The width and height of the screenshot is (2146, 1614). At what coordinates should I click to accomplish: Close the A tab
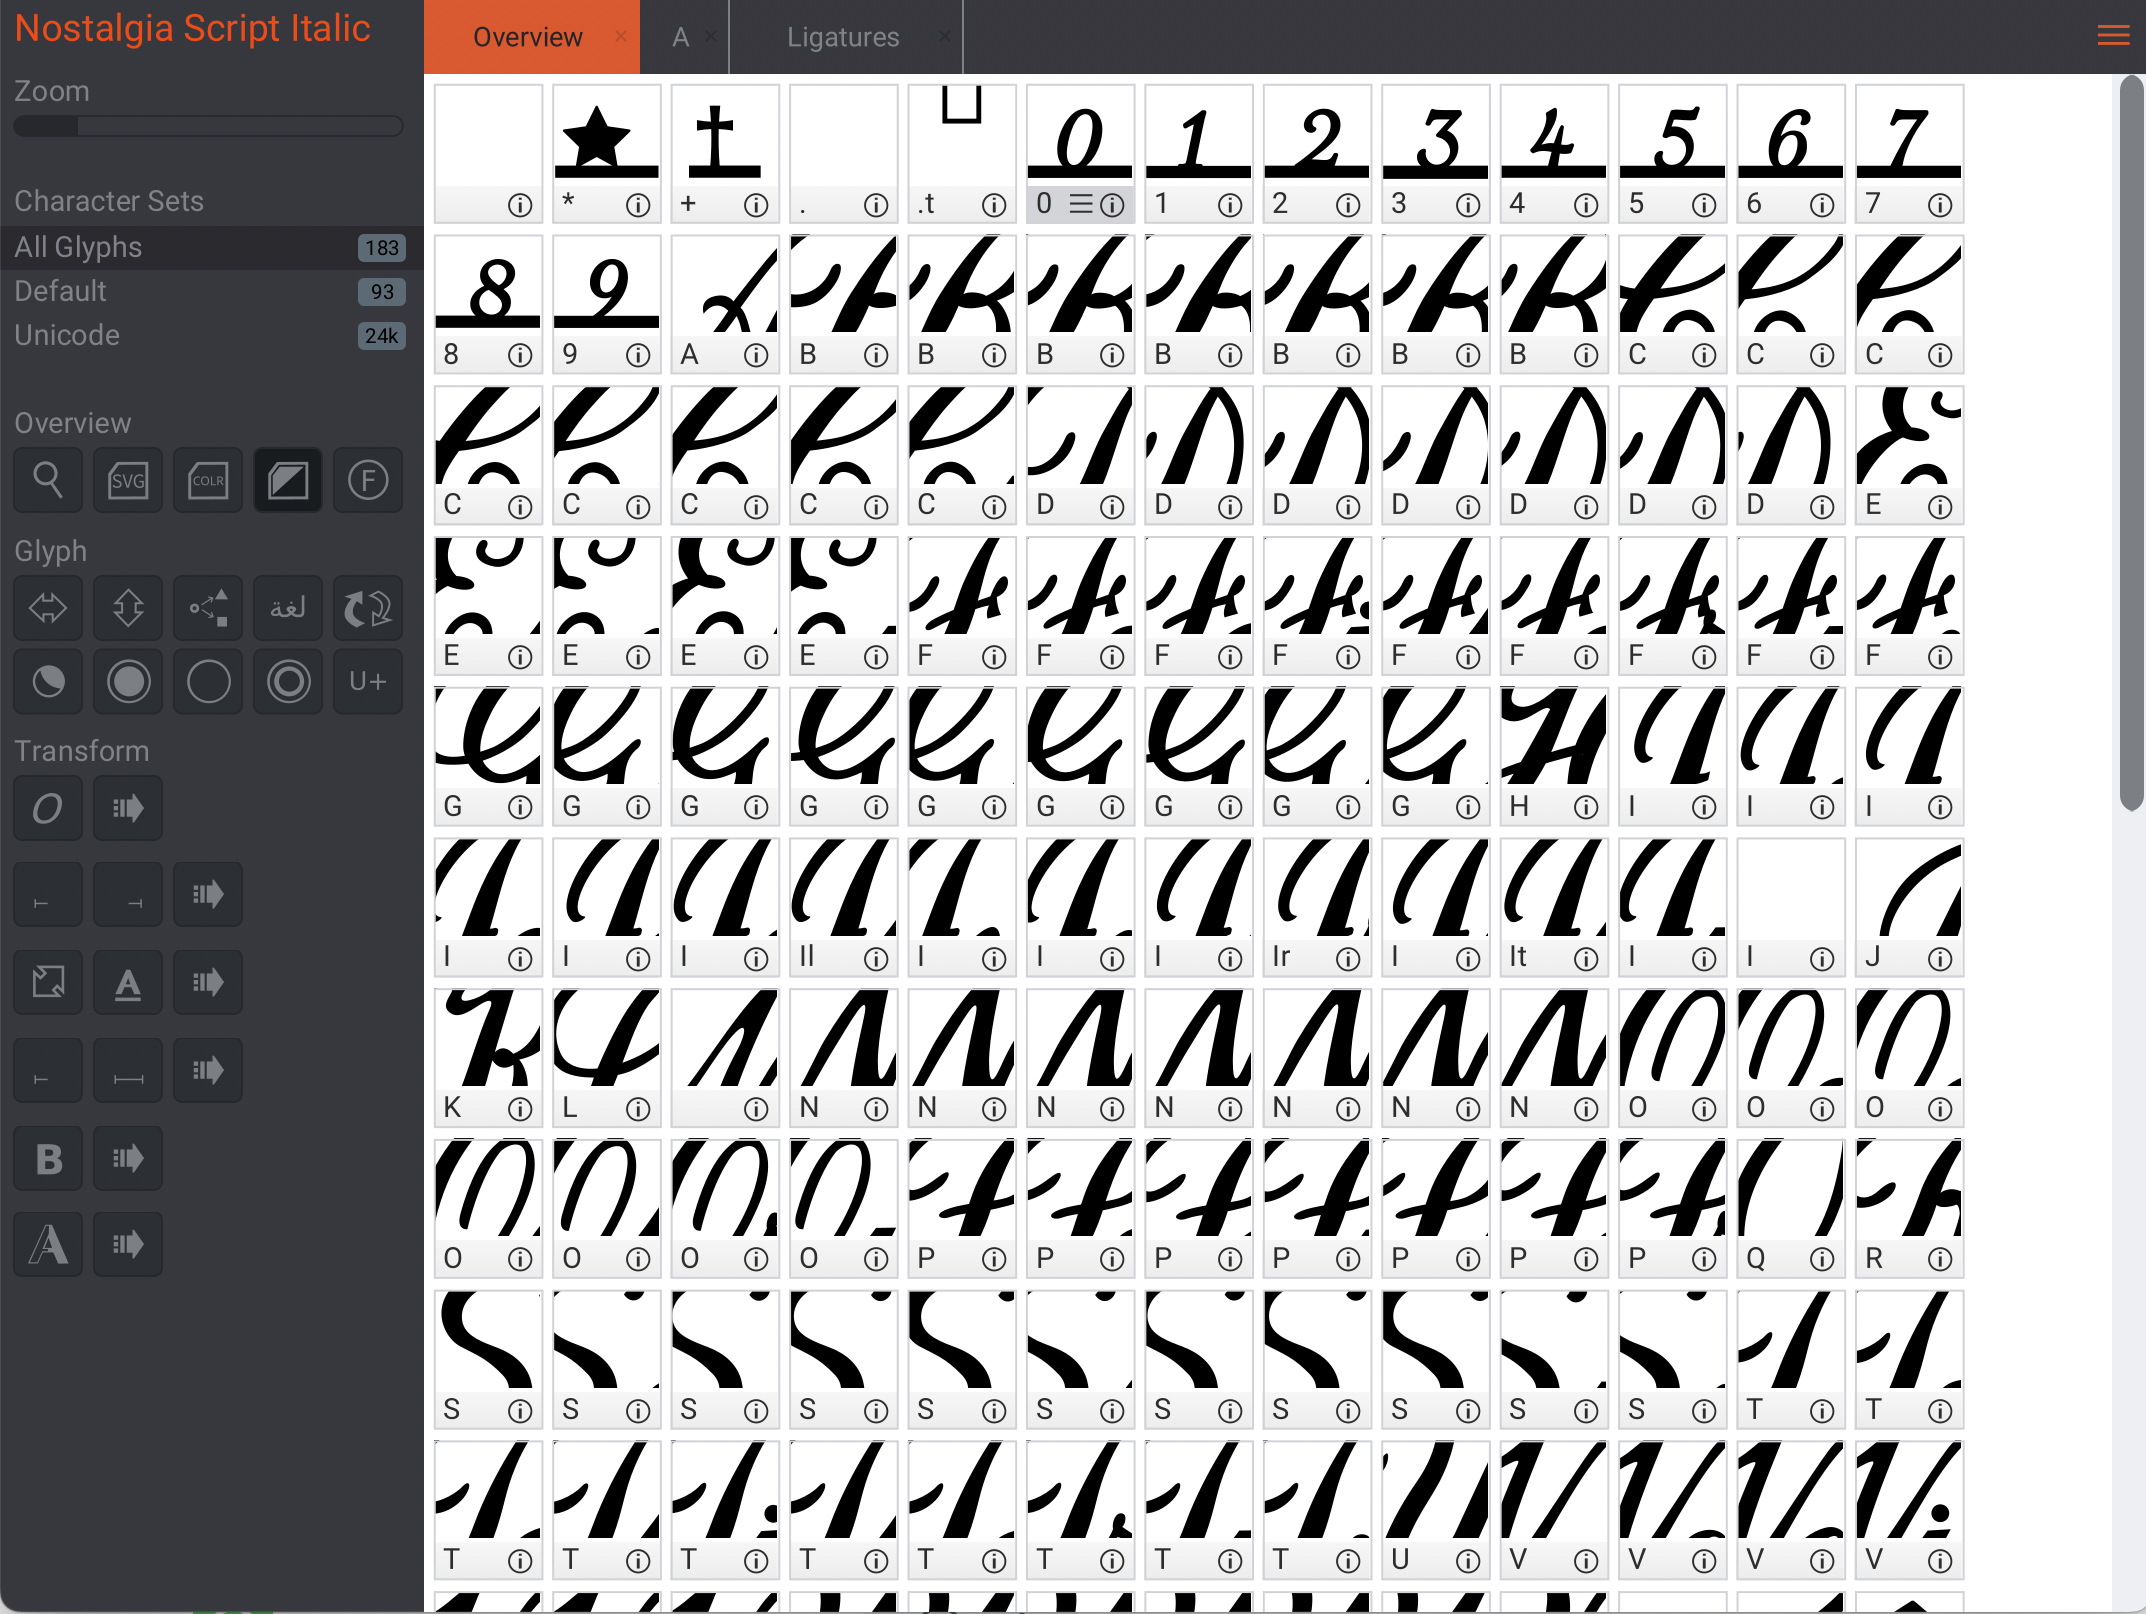point(711,36)
